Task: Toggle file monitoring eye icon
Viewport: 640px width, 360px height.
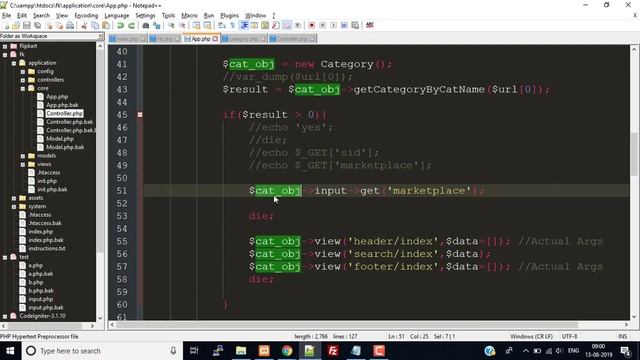Action: pyautogui.click(x=298, y=25)
